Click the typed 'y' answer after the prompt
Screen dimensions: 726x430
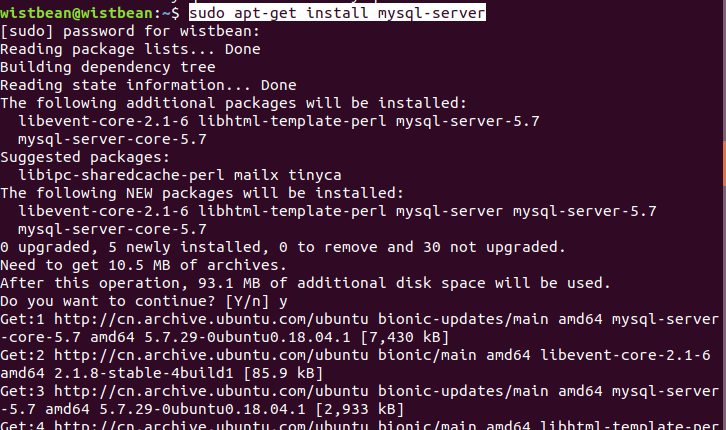(283, 303)
